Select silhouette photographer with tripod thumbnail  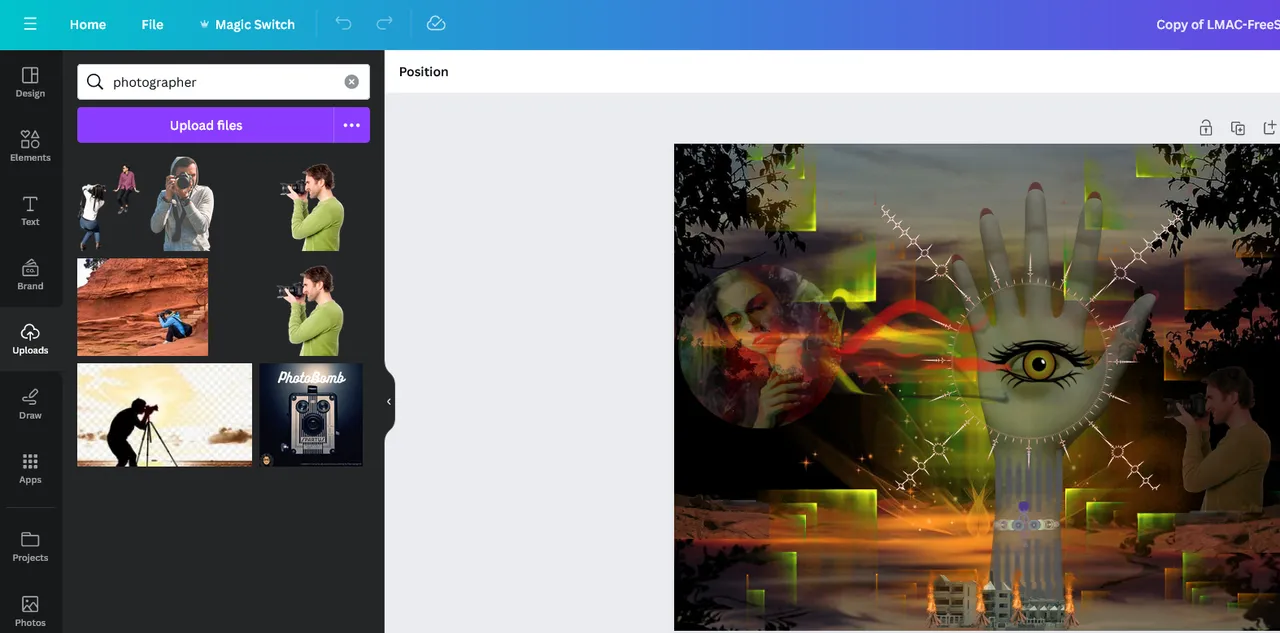click(165, 415)
